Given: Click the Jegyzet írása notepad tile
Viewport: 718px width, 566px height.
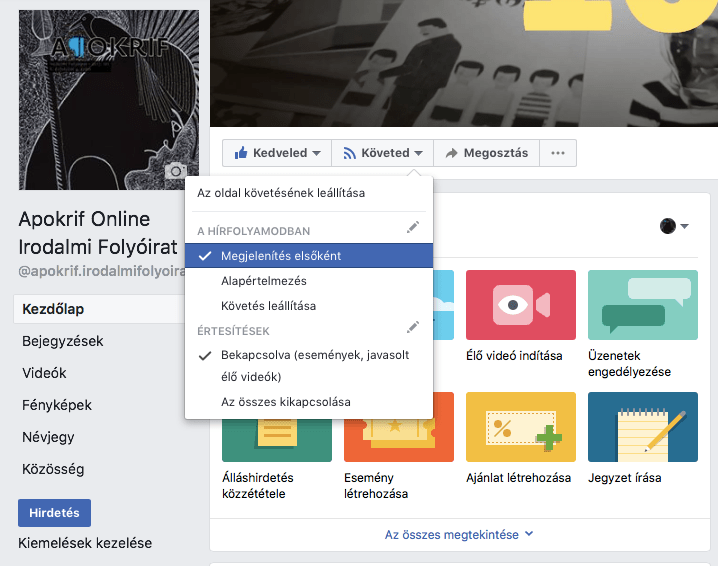Looking at the screenshot, I should click(642, 427).
